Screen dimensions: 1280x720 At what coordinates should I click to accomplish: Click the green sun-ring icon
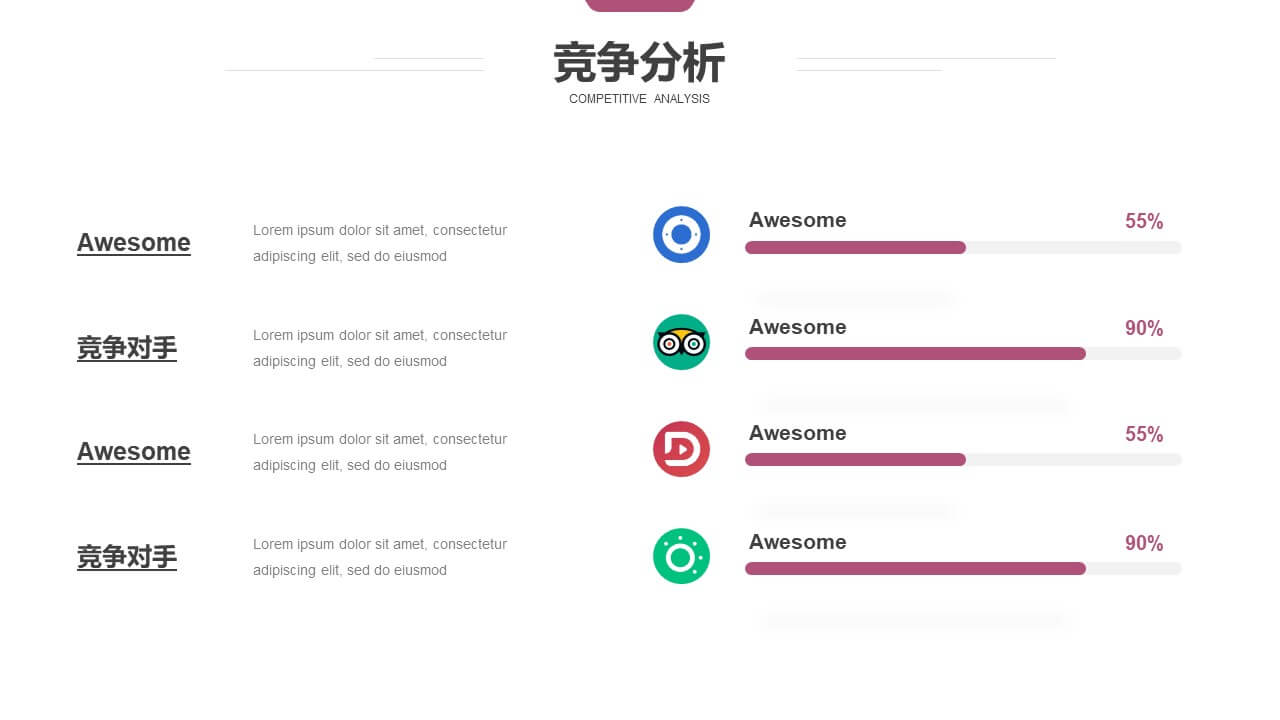click(681, 556)
